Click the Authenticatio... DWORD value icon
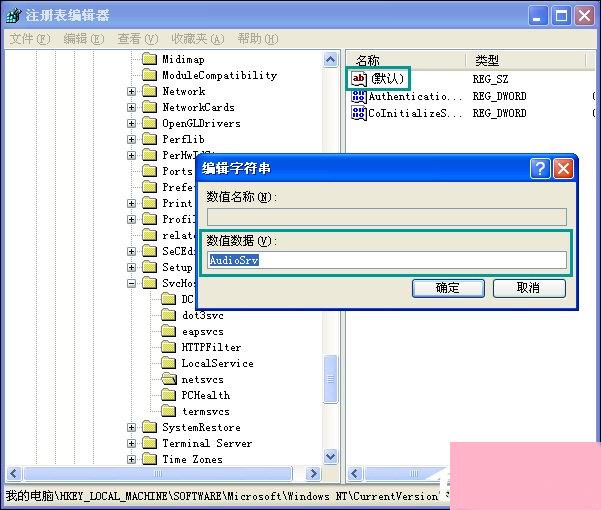 359,96
